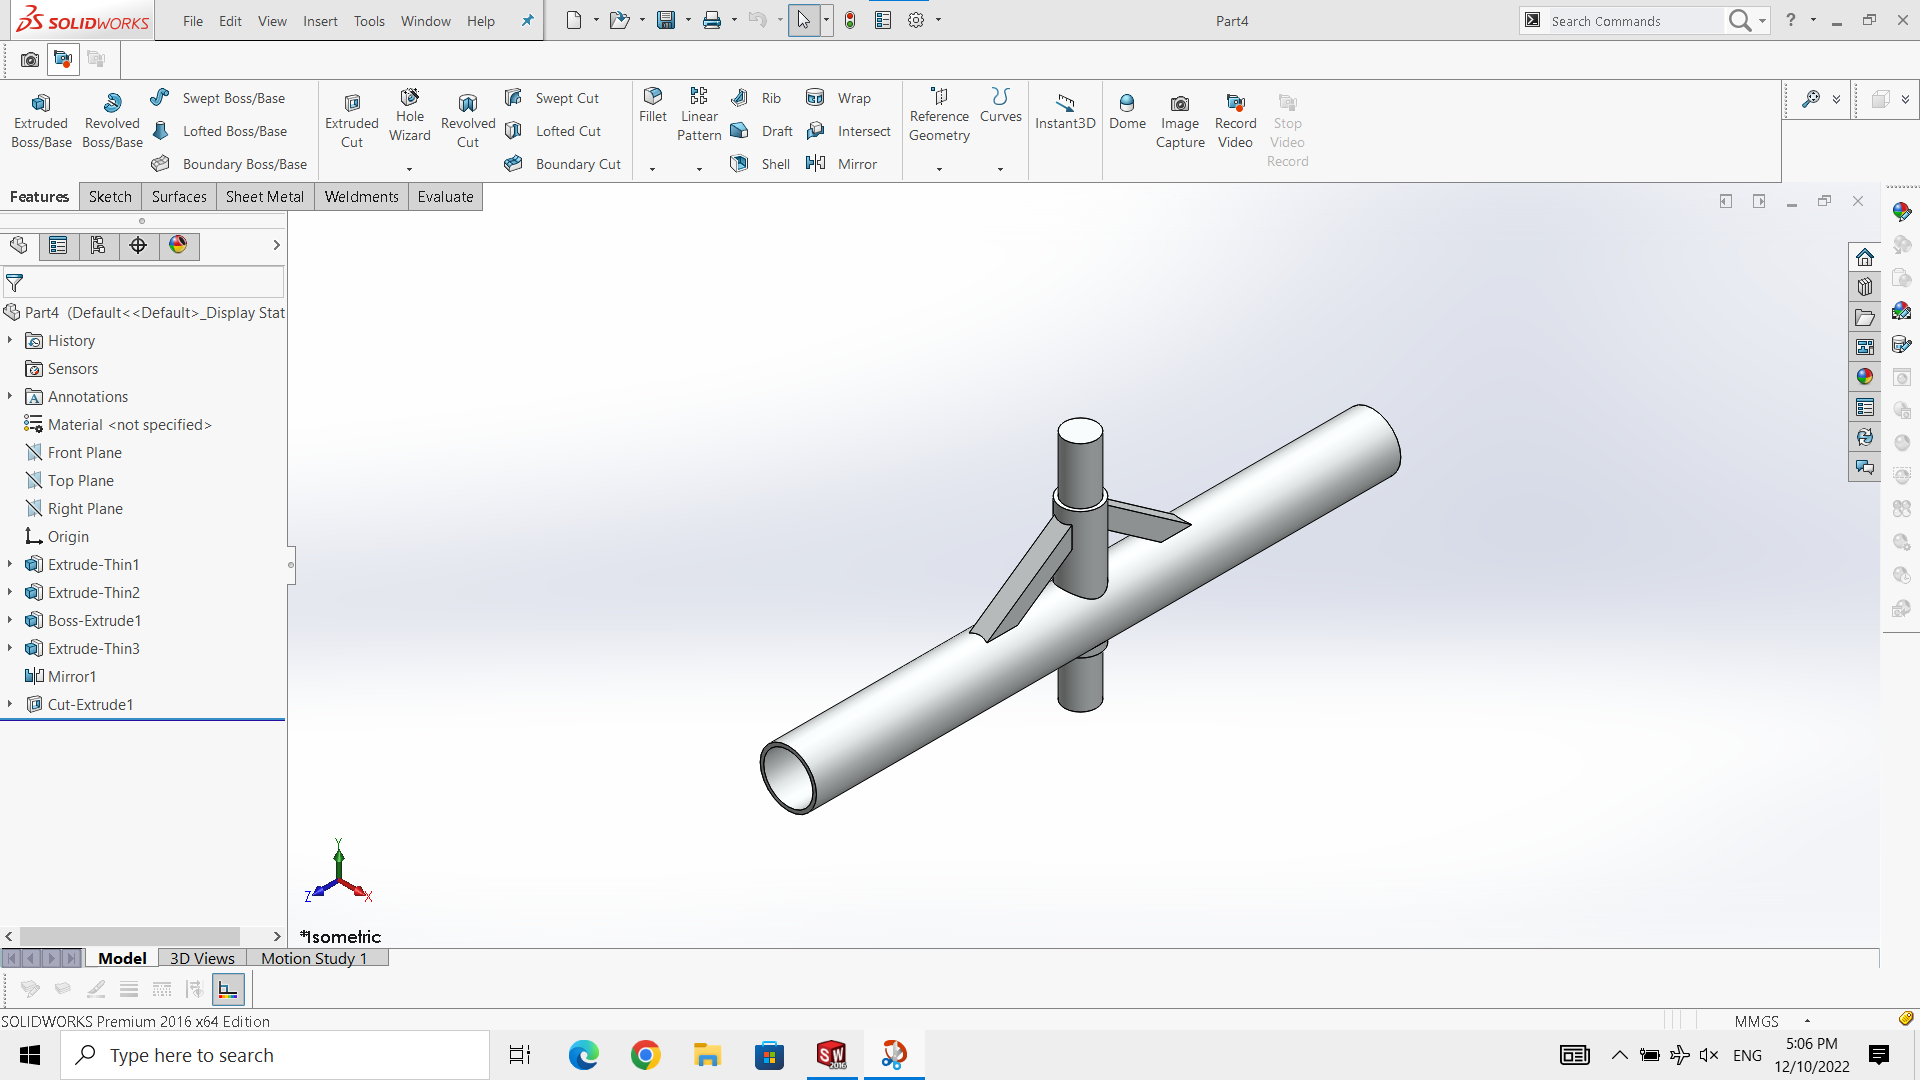The width and height of the screenshot is (1920, 1080).
Task: Select the Revolved Boss/Base tool
Action: [112, 121]
